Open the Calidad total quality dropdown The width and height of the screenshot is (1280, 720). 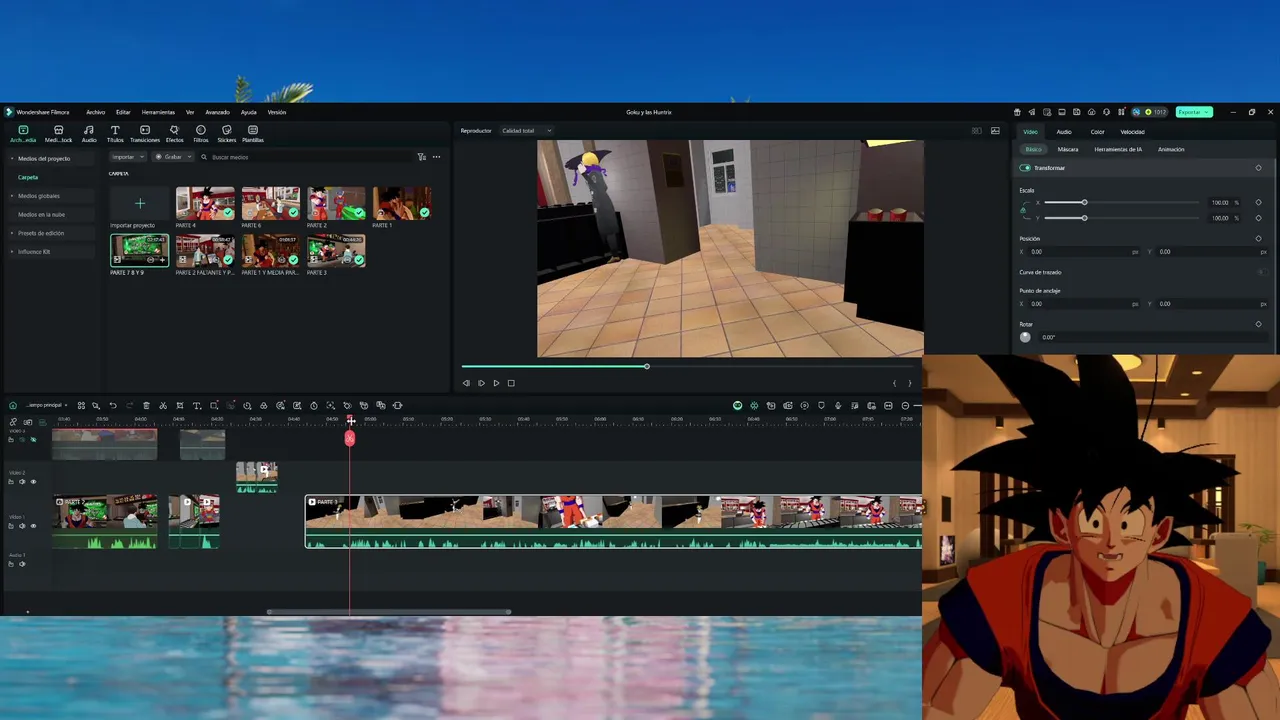click(x=527, y=131)
